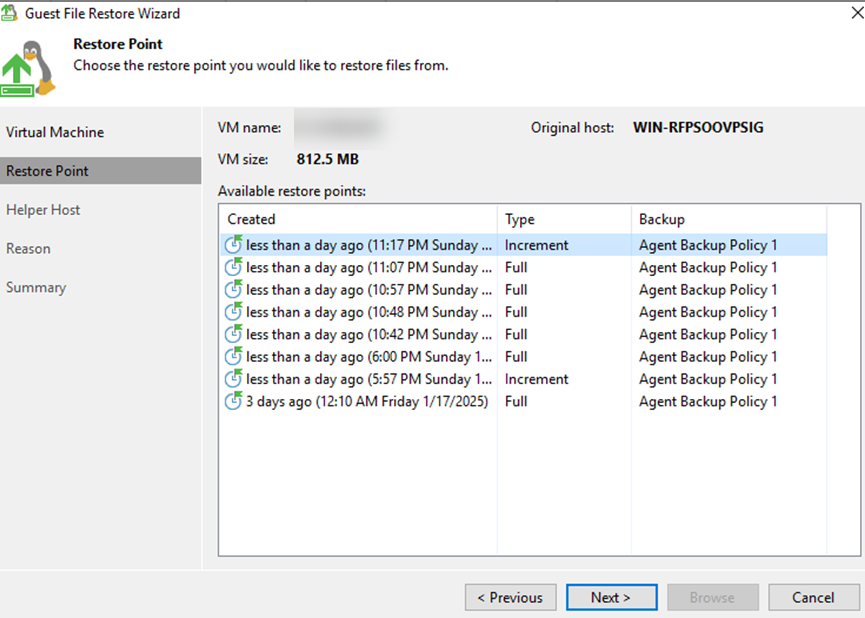Click restore point icon for Friday 1/17/2025
The image size is (865, 618).
tap(233, 401)
